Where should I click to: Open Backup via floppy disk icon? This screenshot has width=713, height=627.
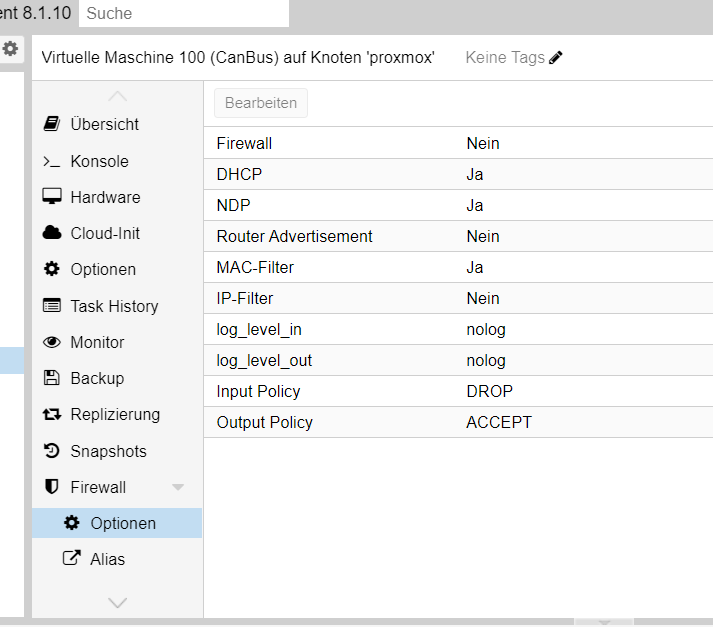[51, 378]
